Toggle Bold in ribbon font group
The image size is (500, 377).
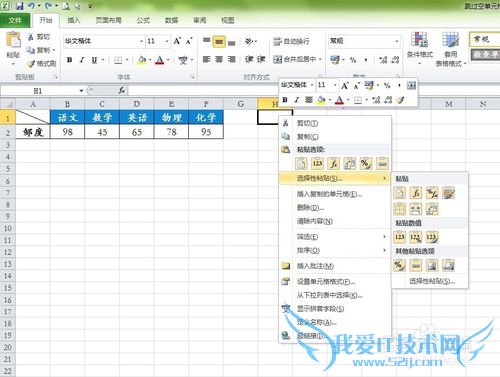tap(69, 60)
